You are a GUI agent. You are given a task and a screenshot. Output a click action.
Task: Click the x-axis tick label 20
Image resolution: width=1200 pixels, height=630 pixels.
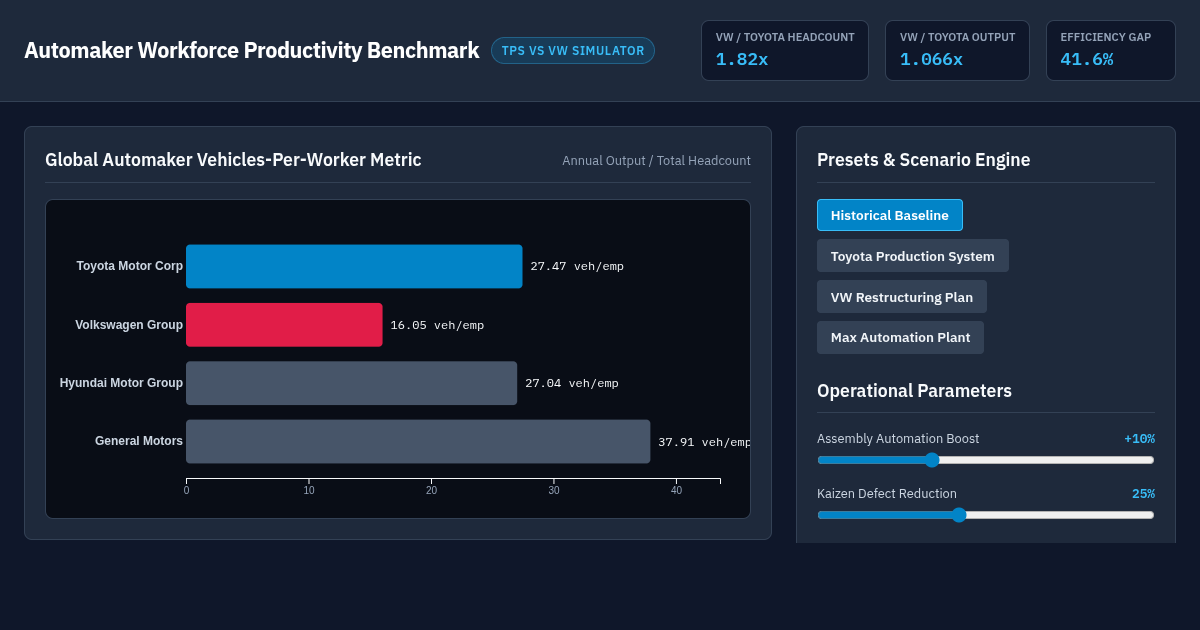click(431, 491)
